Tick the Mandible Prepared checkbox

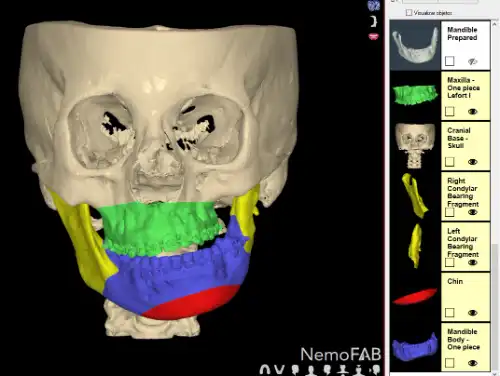point(449,61)
